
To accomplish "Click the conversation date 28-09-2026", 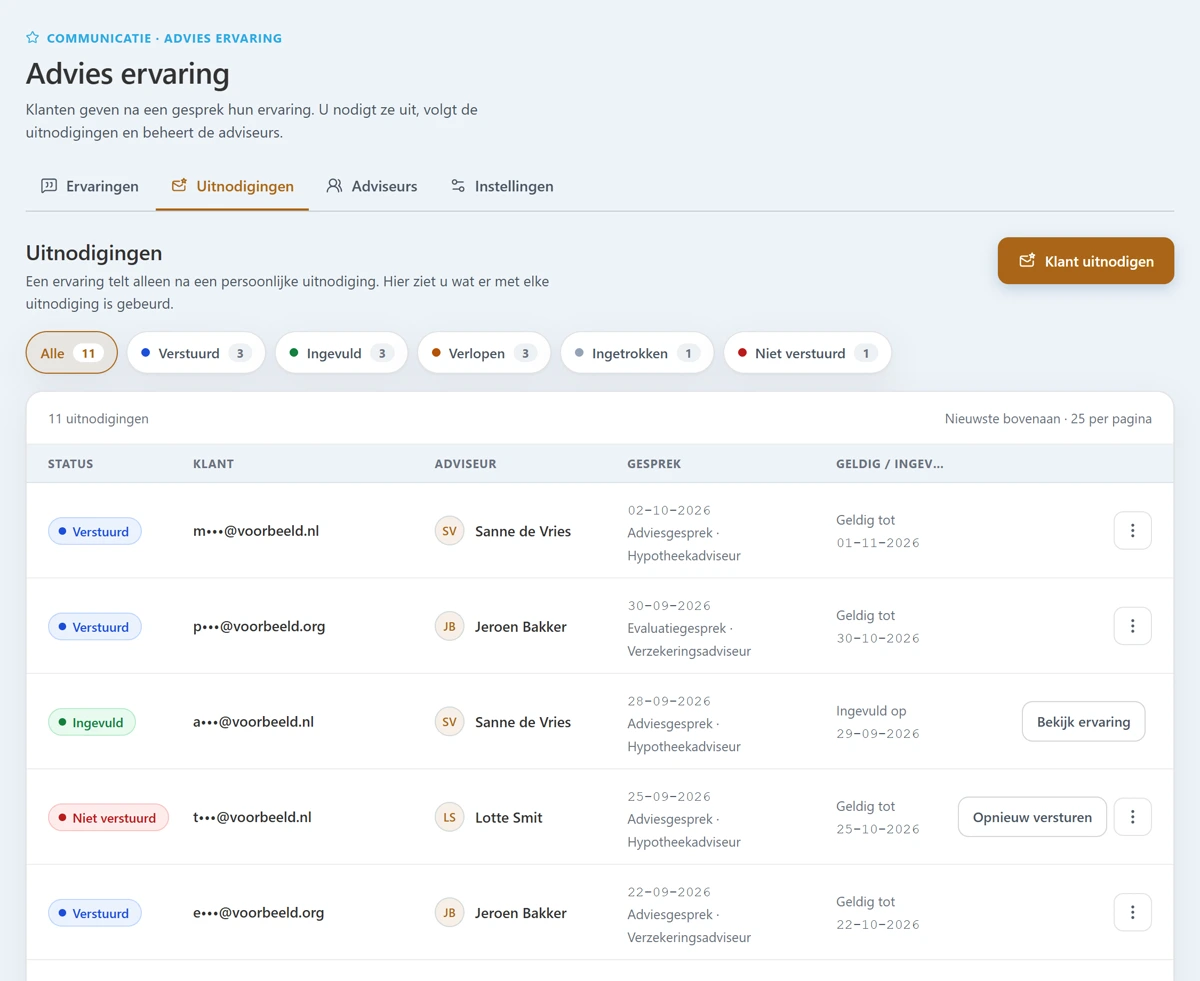I will coord(669,701).
